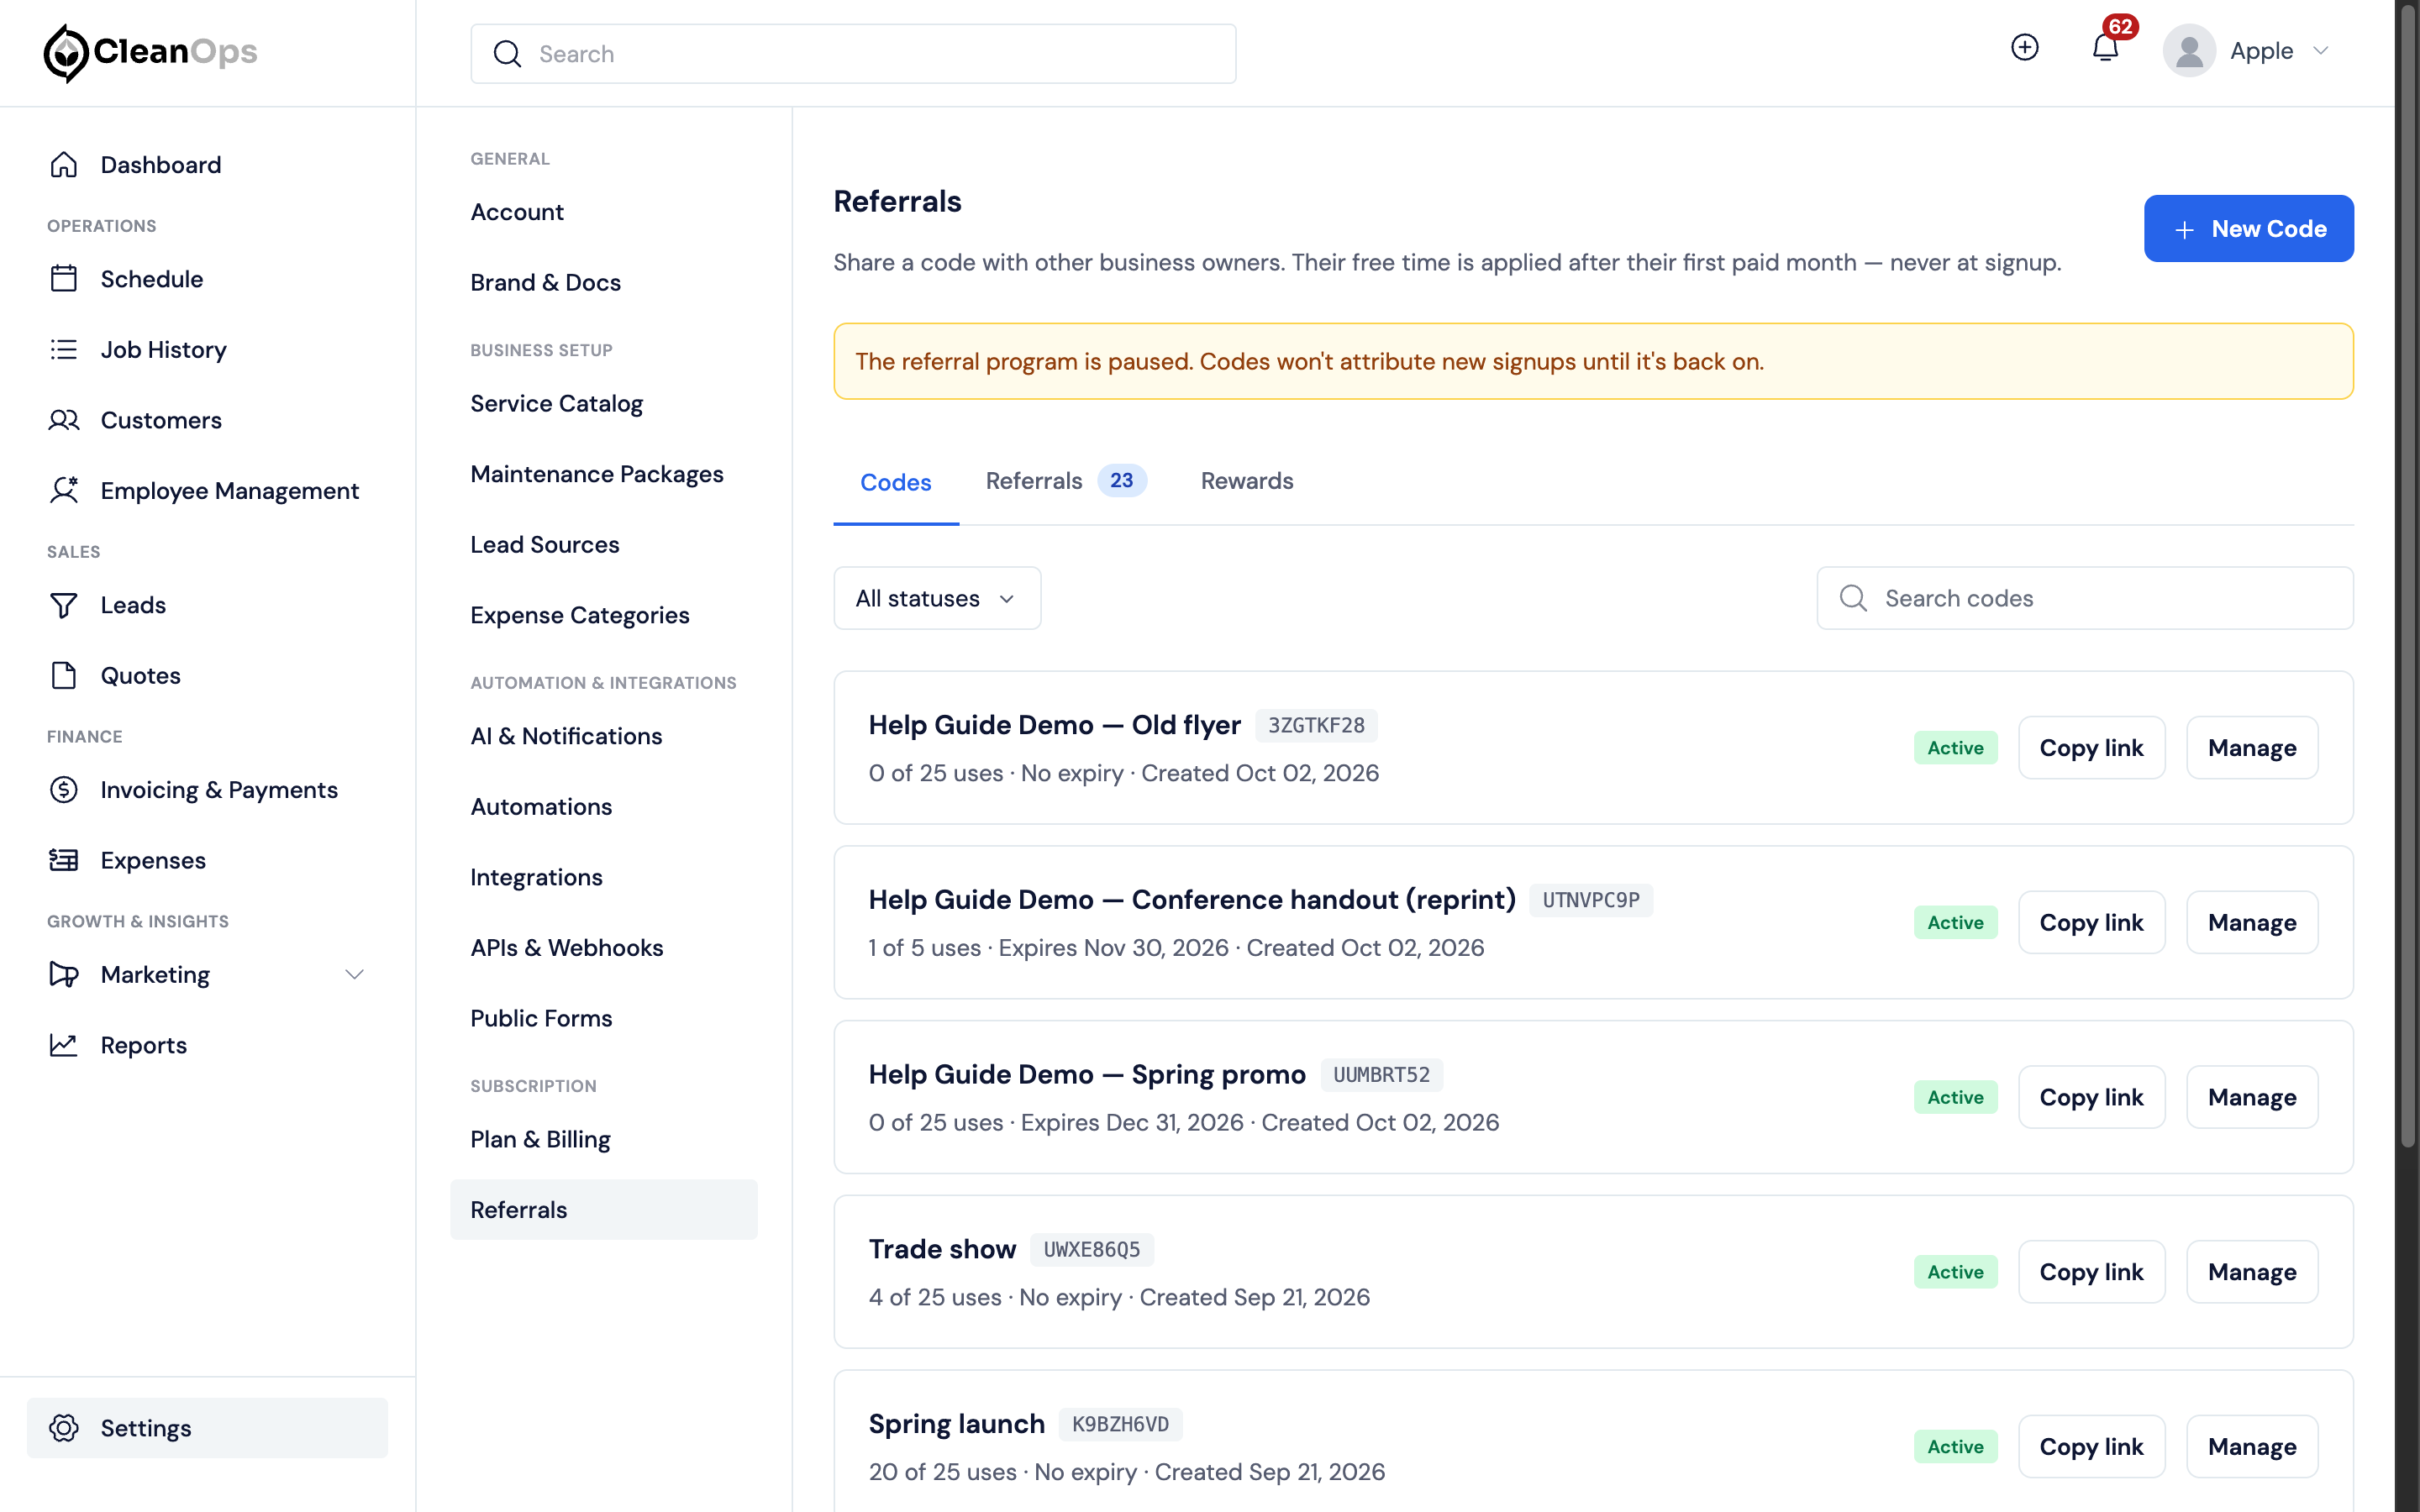Open Schedule via the calendar icon
2420x1512 pixels.
pos(64,278)
